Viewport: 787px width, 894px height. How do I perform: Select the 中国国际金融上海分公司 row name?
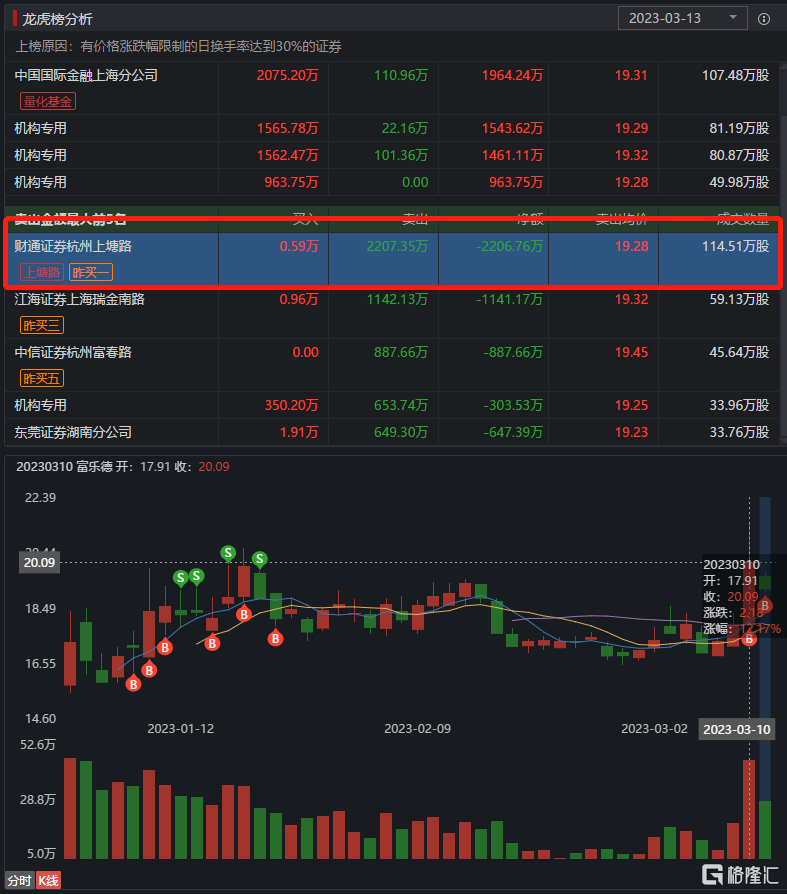(86, 75)
